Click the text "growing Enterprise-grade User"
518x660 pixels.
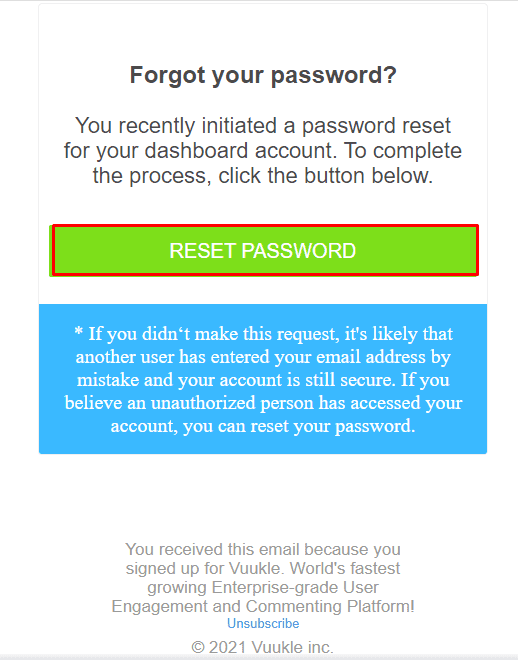tap(263, 587)
